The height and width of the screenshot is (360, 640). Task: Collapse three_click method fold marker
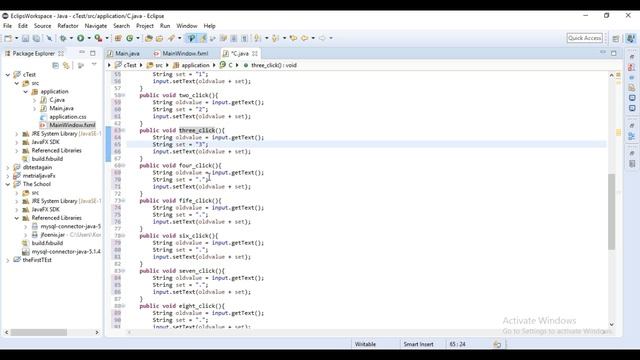(x=124, y=131)
